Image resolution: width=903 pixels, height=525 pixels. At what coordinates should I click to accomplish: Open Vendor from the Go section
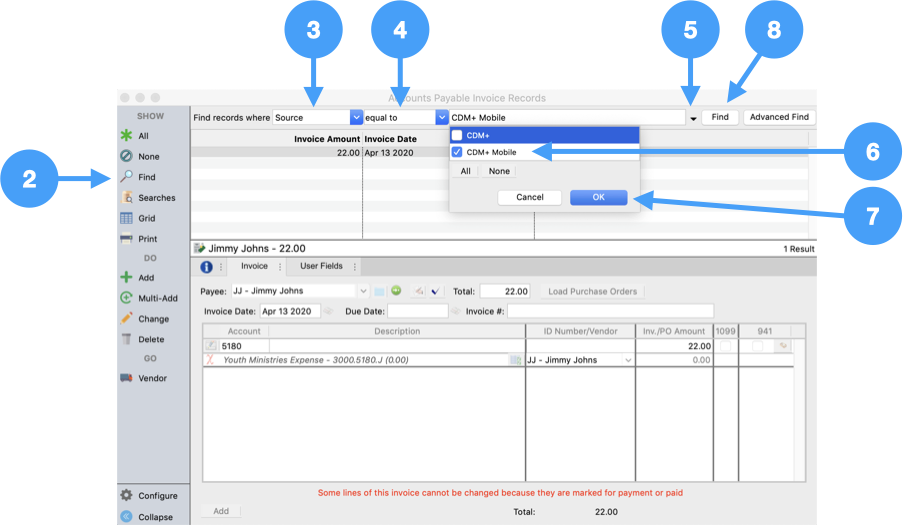point(127,378)
